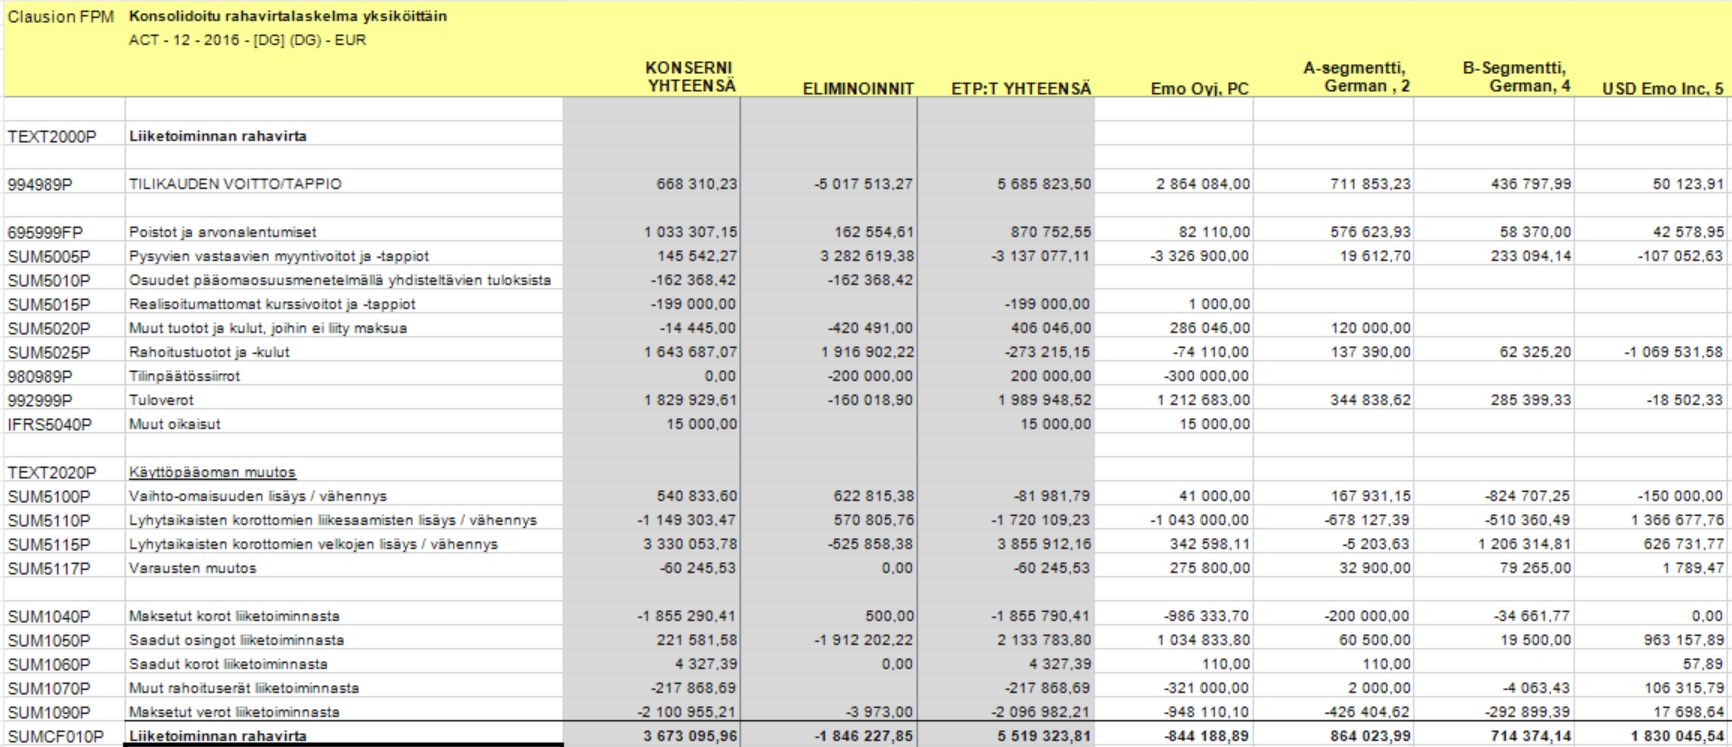Select the ETP:T YHTEENSÄ column header
1732x747 pixels.
tap(1021, 88)
